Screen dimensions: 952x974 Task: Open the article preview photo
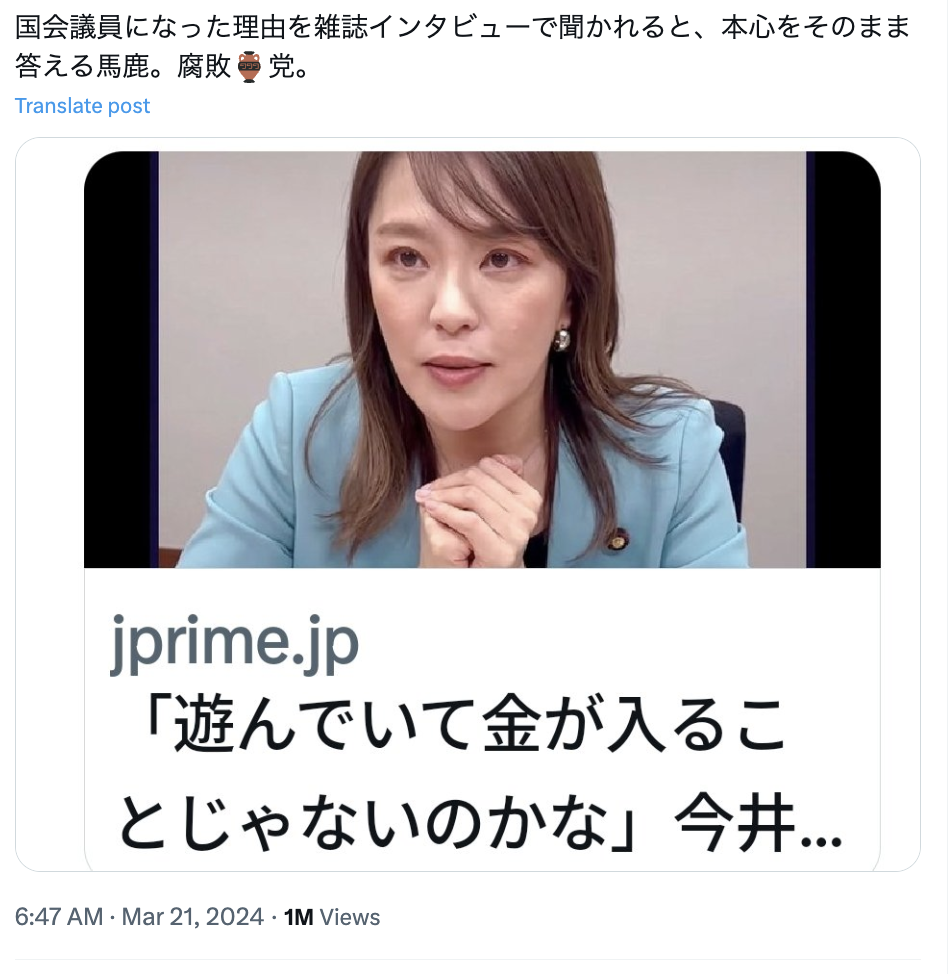point(482,359)
